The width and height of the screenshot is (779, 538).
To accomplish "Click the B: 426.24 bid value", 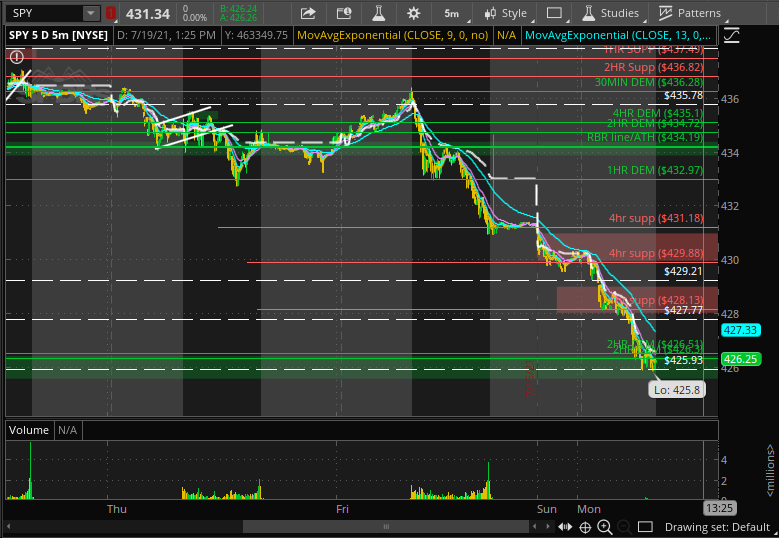I will tap(238, 9).
